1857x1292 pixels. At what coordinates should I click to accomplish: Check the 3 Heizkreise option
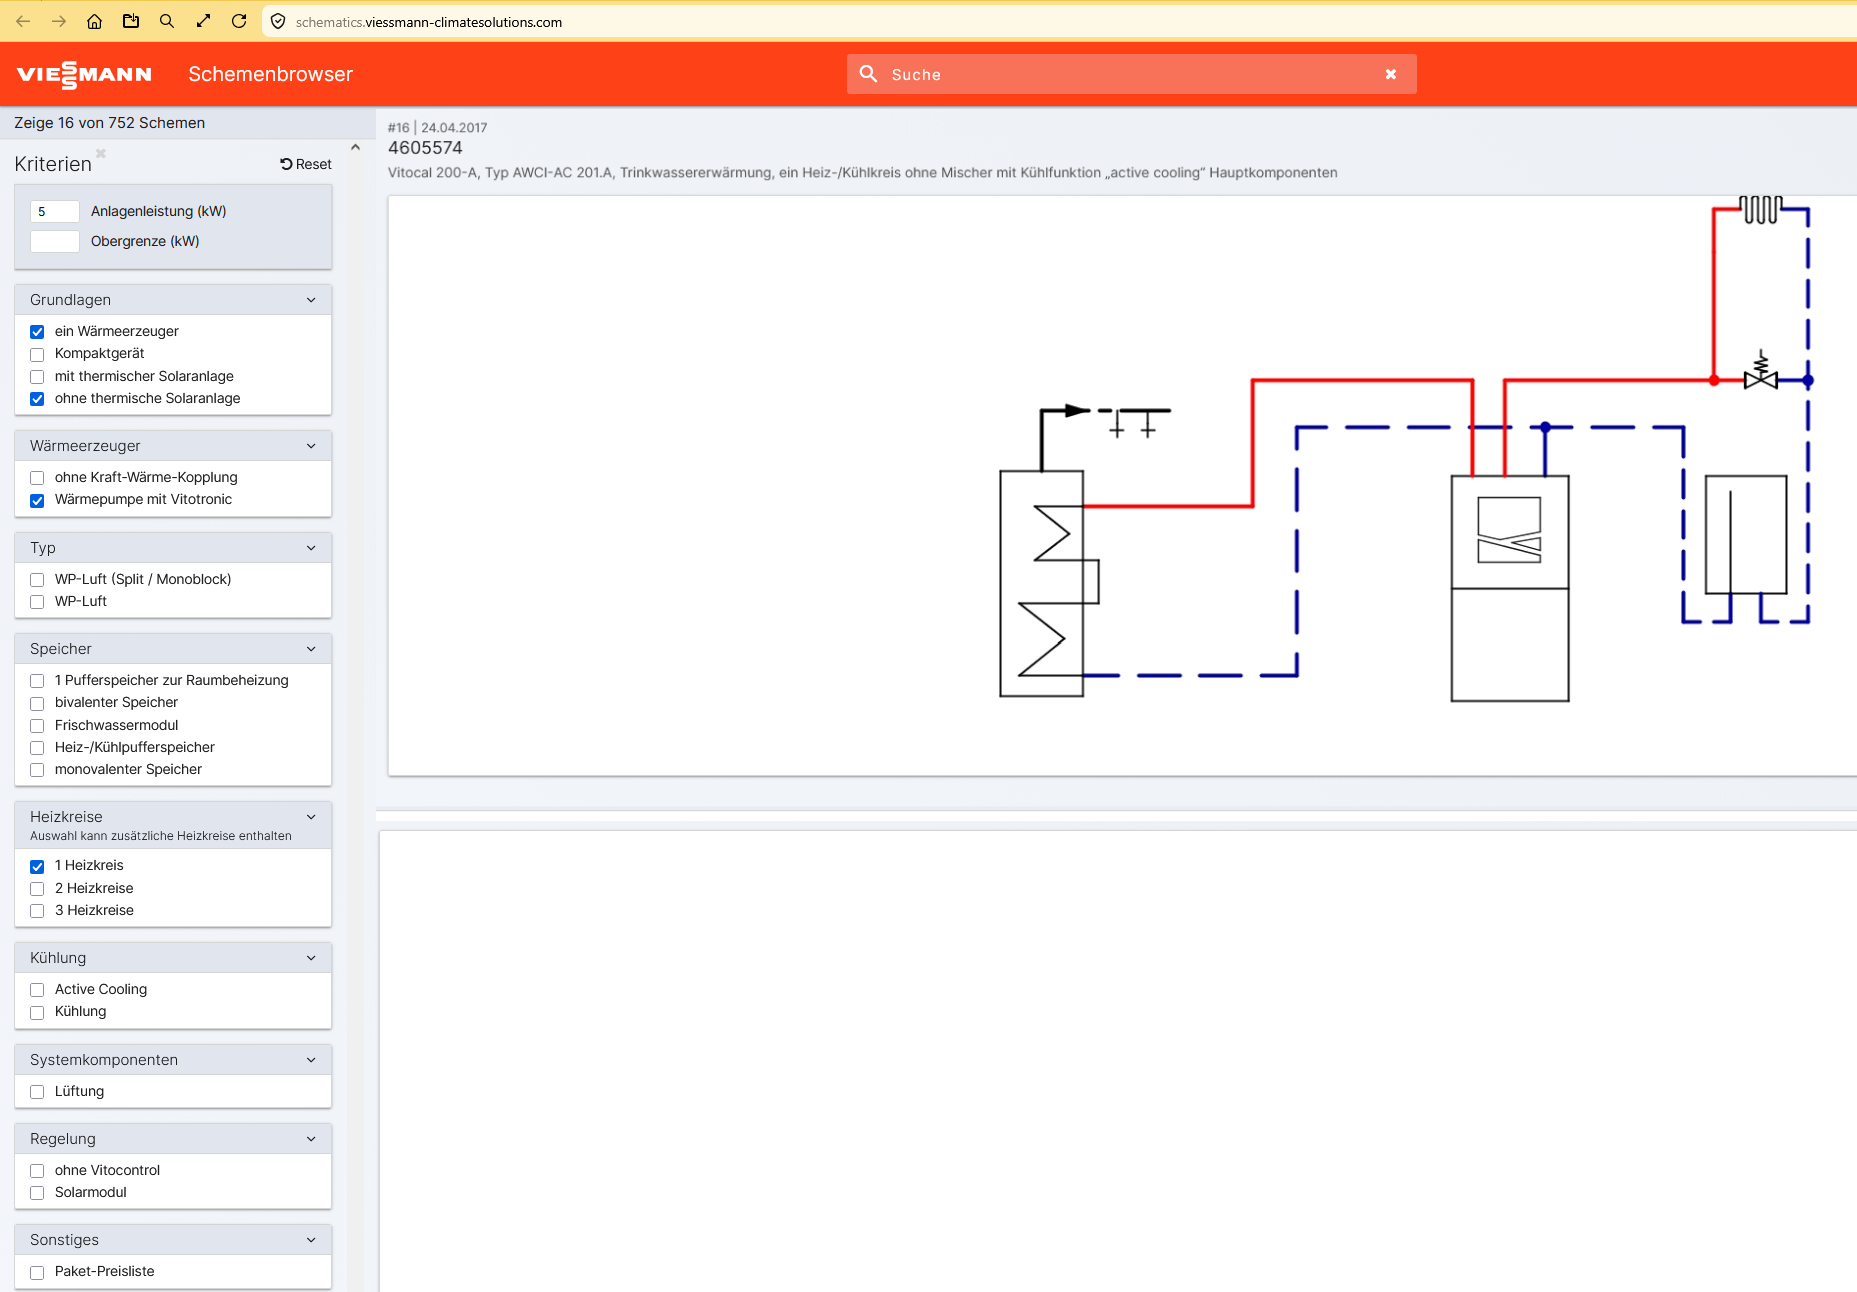click(37, 911)
